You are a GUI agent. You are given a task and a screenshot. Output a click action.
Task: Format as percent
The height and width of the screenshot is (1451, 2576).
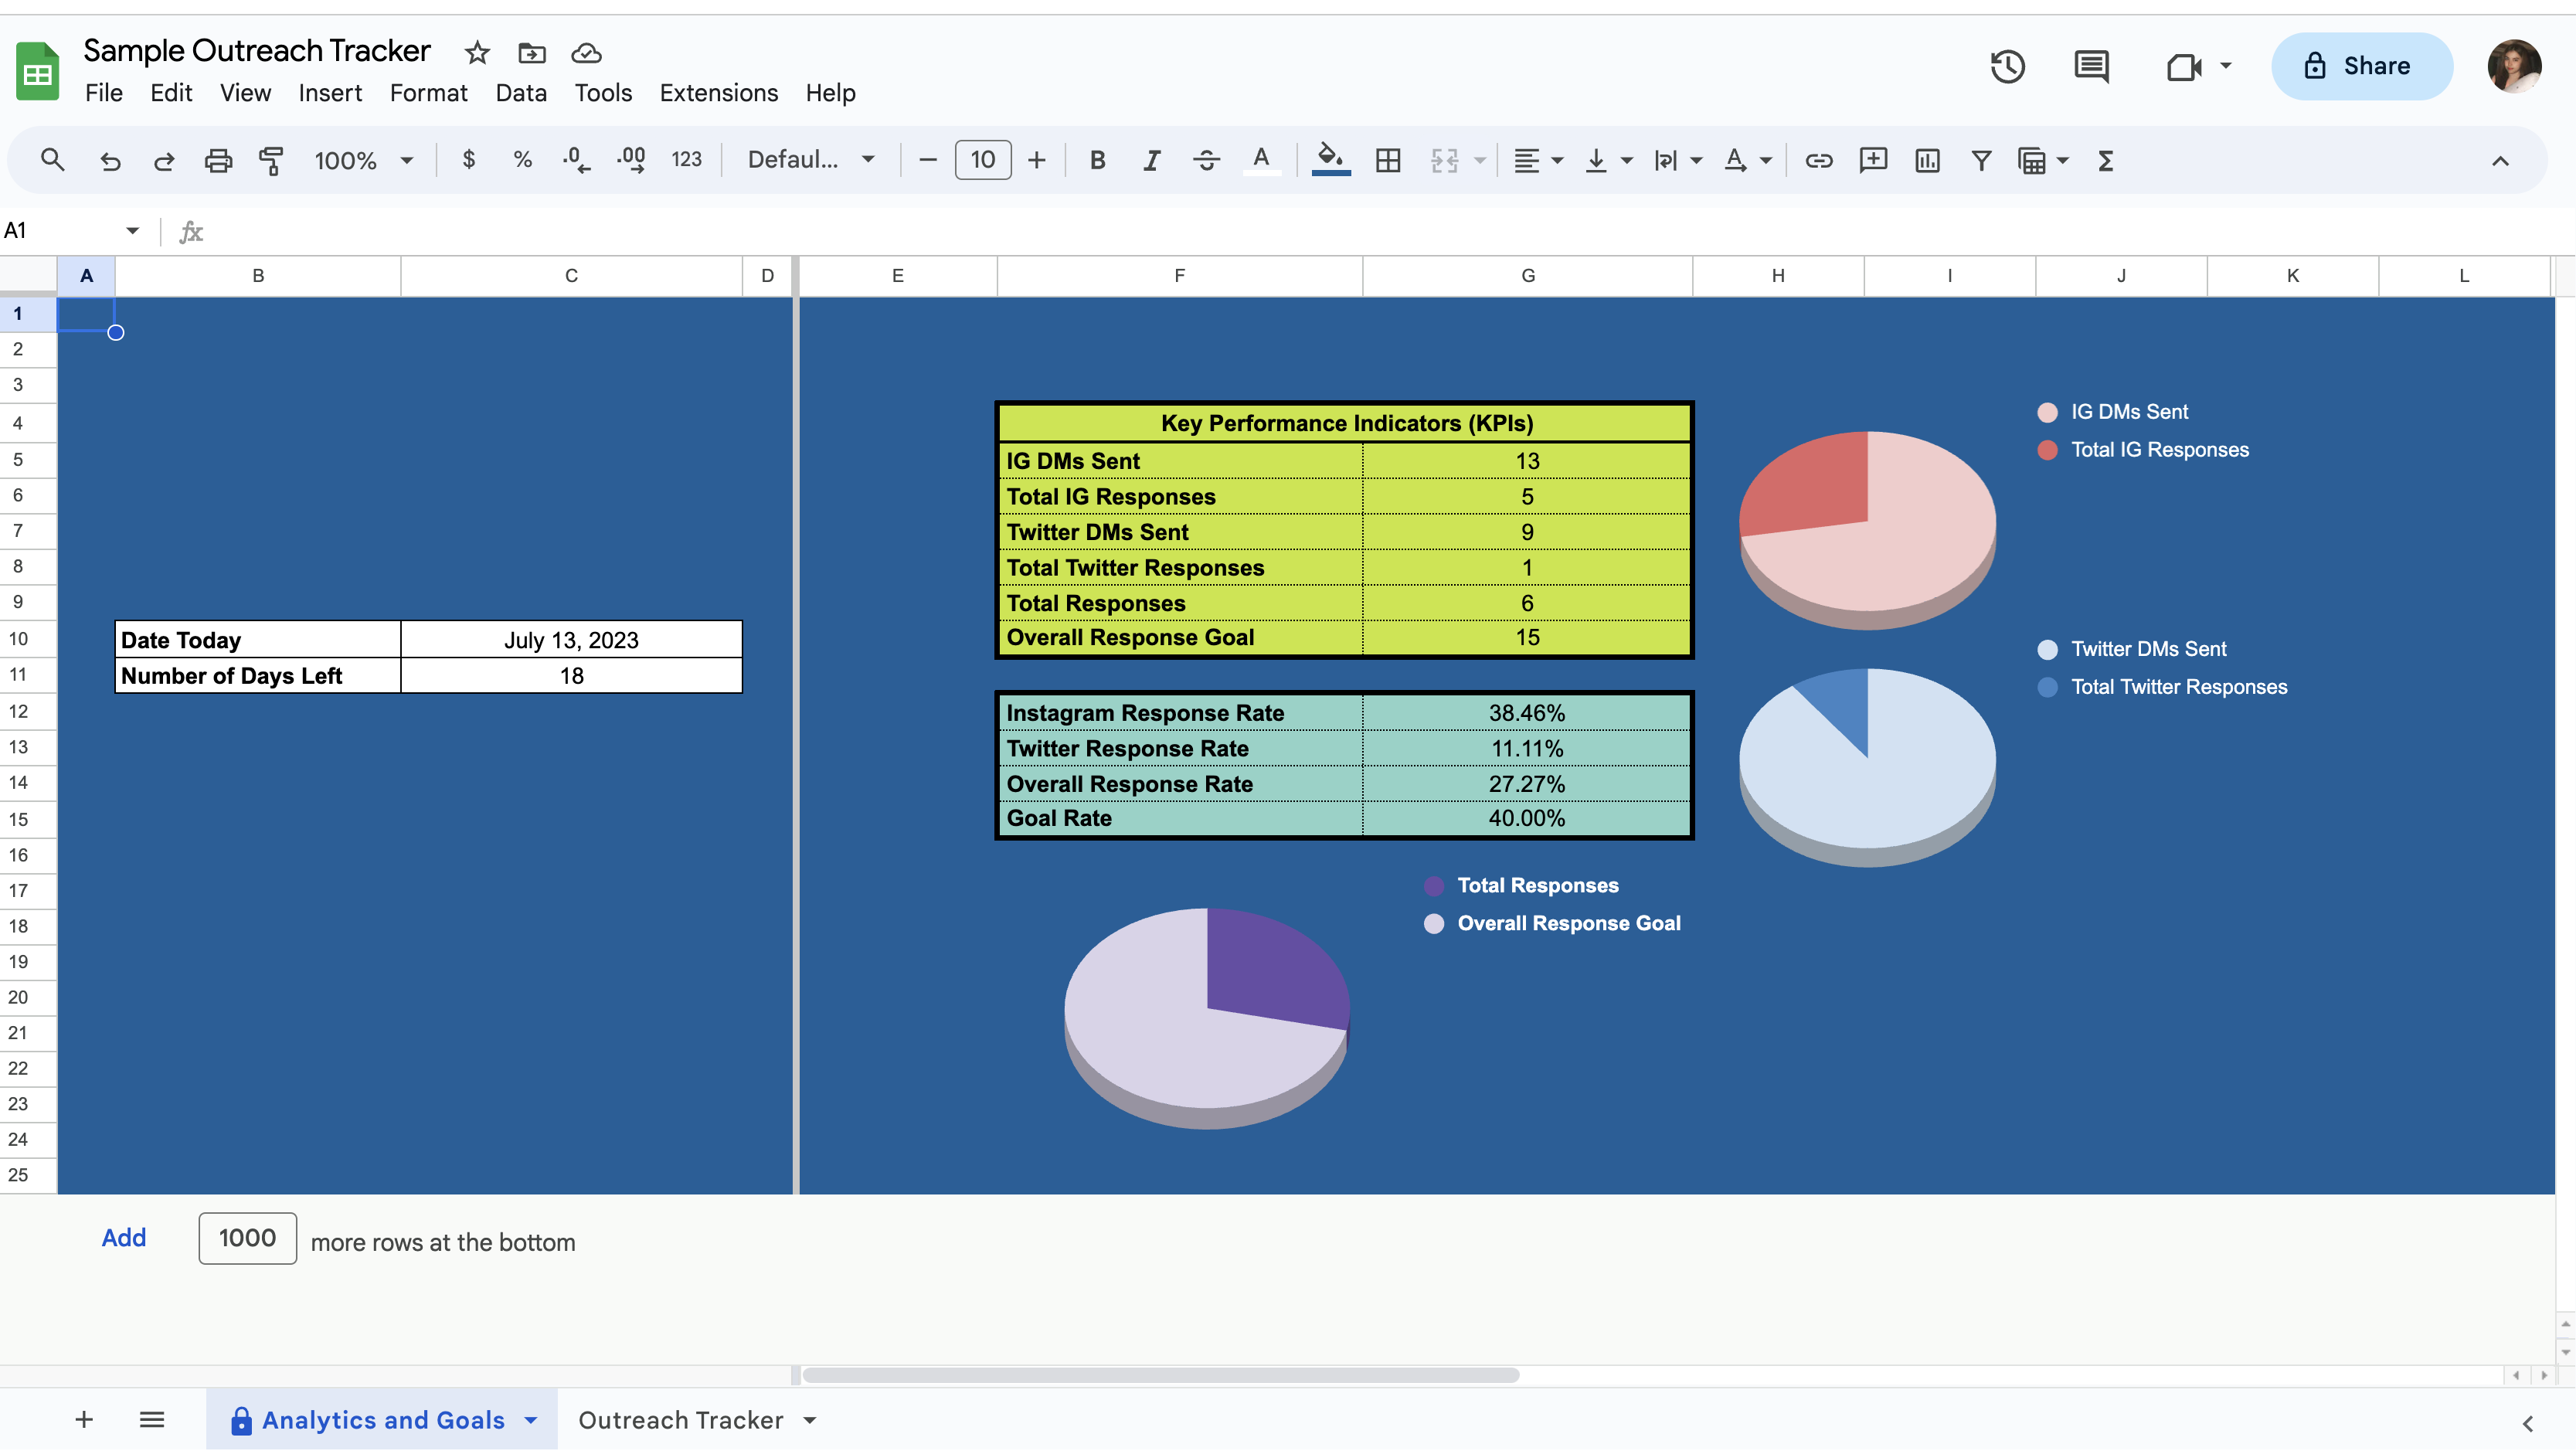coord(522,160)
